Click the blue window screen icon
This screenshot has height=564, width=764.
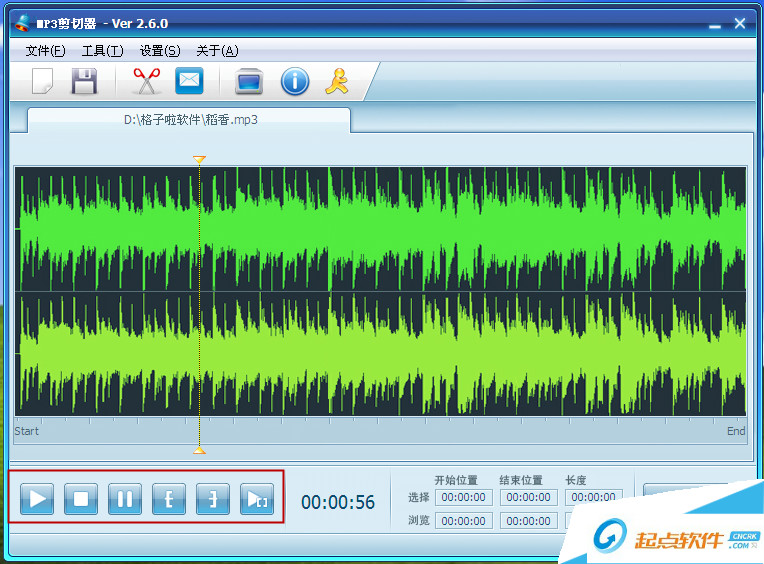point(248,81)
